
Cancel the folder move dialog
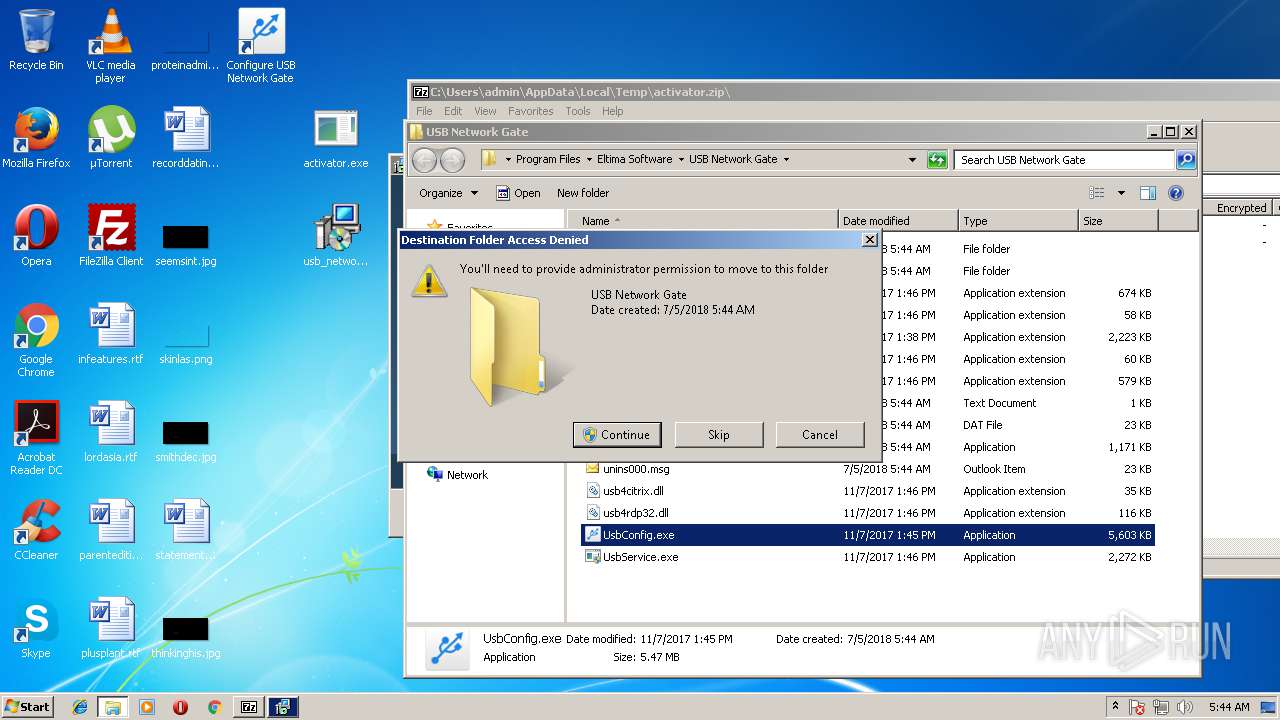[x=820, y=434]
